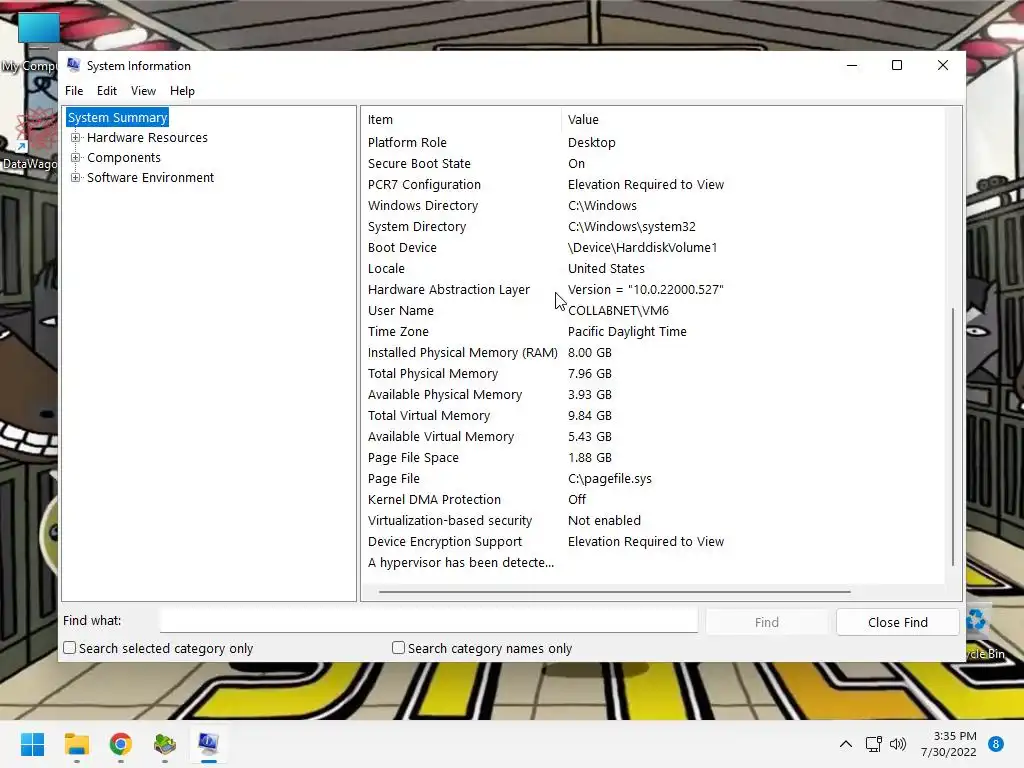Open File Explorer from the taskbar

pos(76,744)
